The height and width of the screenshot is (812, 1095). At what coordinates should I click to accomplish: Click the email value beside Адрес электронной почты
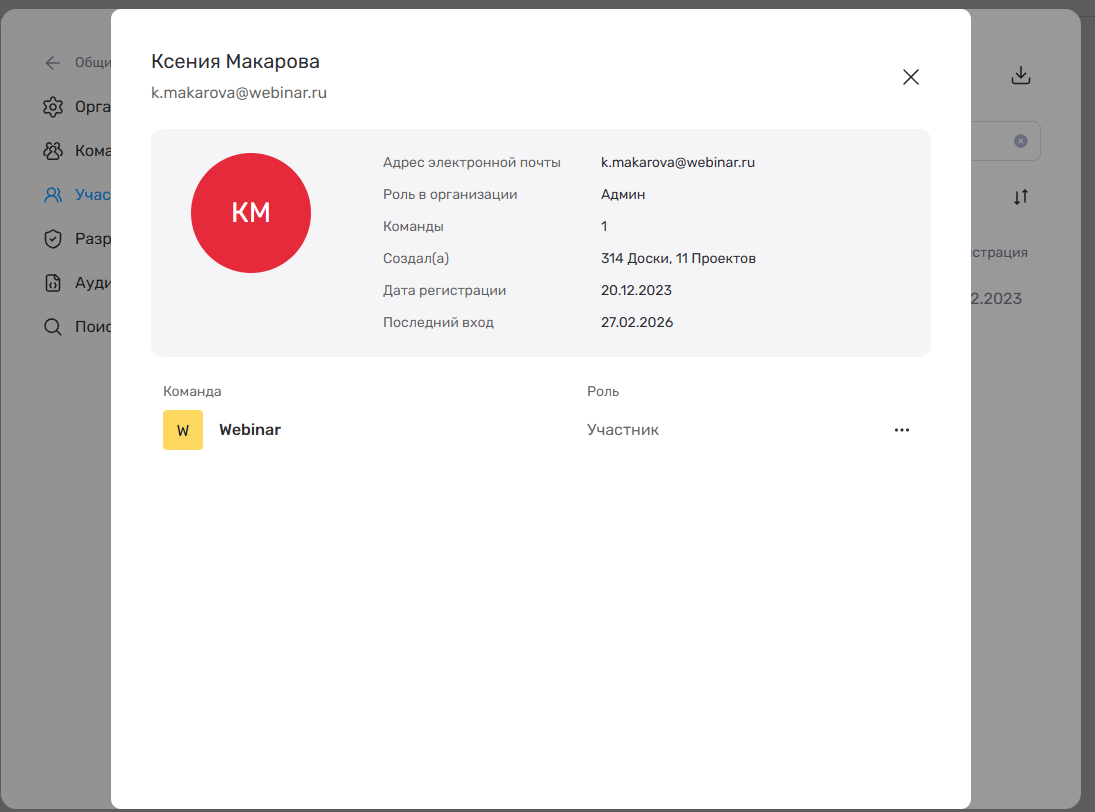(677, 162)
